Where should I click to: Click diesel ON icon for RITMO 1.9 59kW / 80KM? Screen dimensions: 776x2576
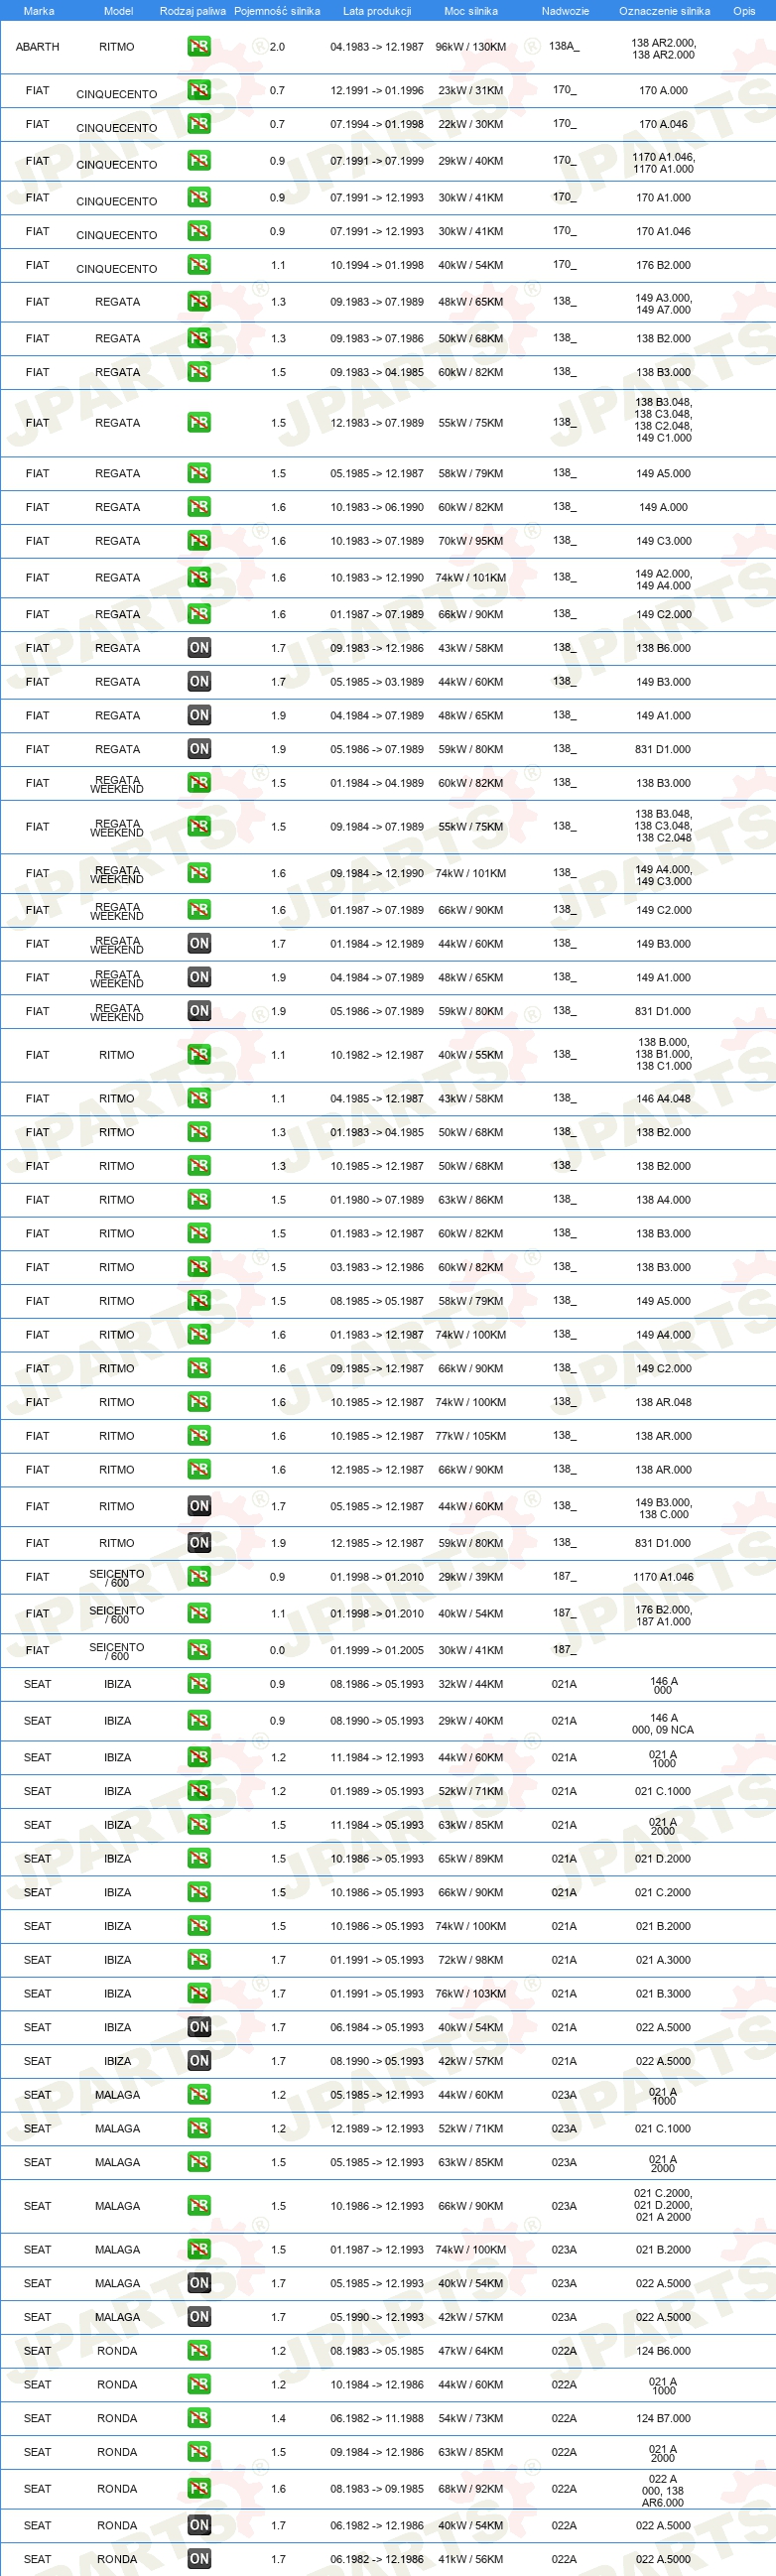[x=199, y=1543]
